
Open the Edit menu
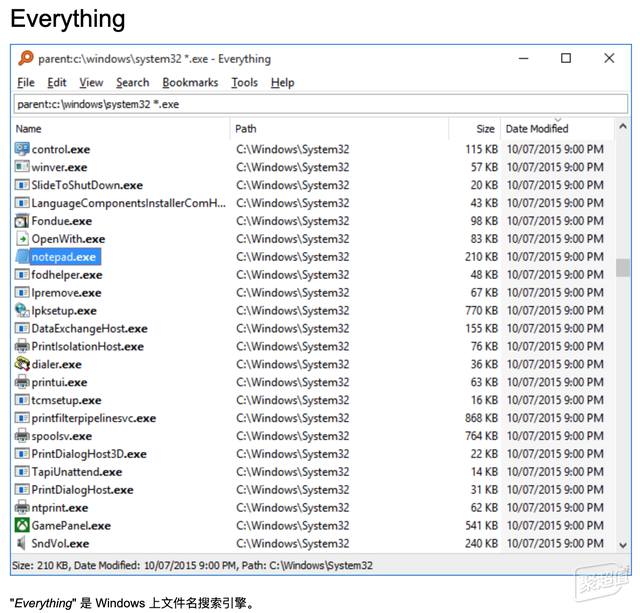pyautogui.click(x=57, y=82)
